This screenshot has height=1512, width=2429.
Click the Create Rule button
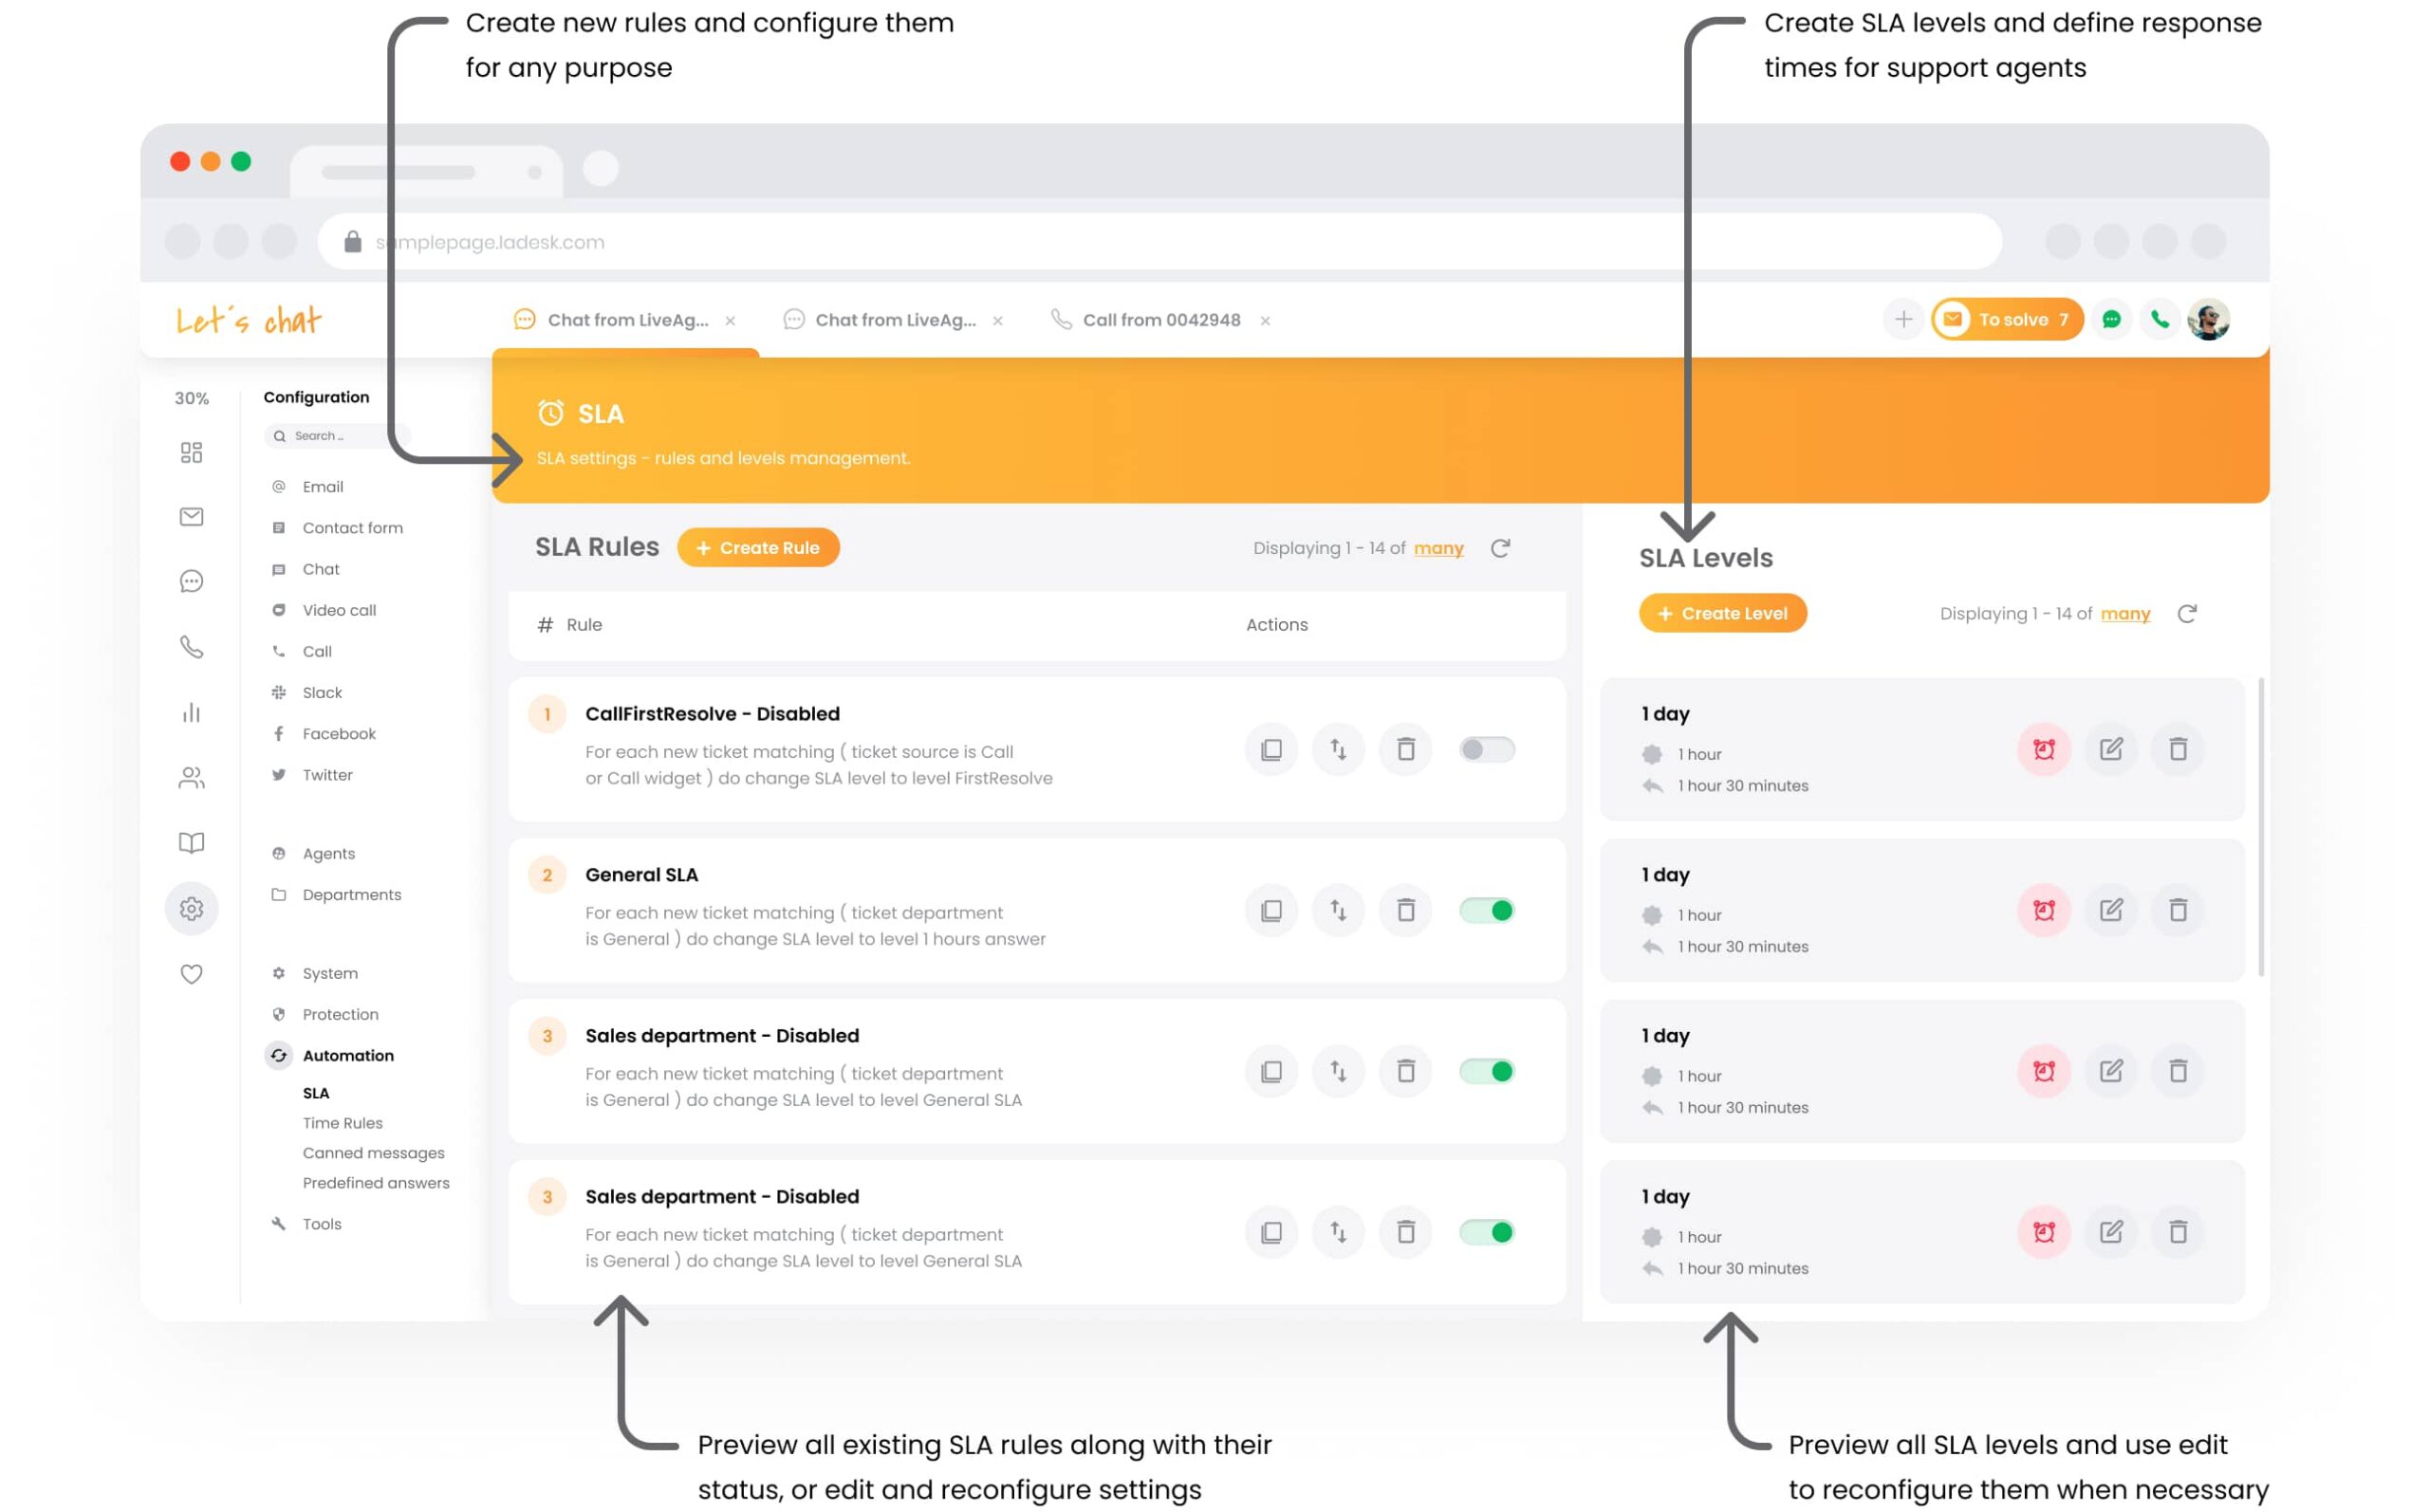756,547
